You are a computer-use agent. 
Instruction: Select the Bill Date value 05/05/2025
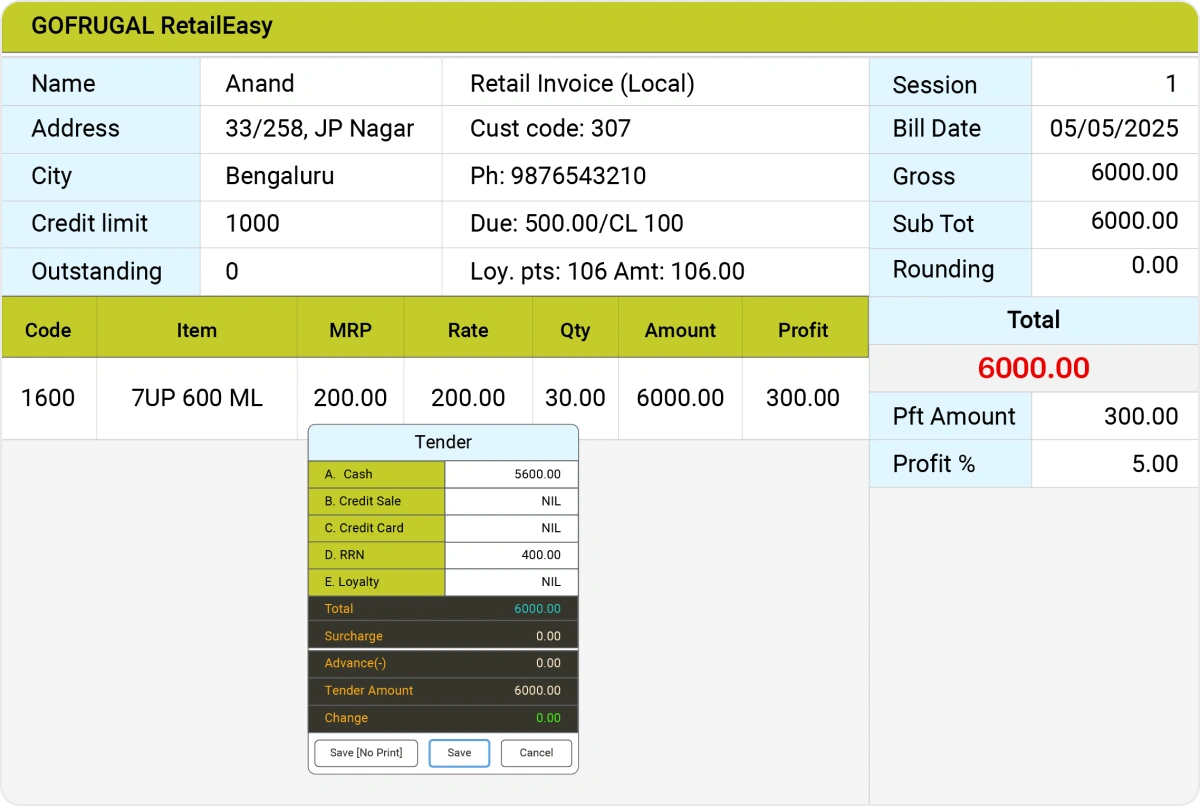click(x=1113, y=129)
